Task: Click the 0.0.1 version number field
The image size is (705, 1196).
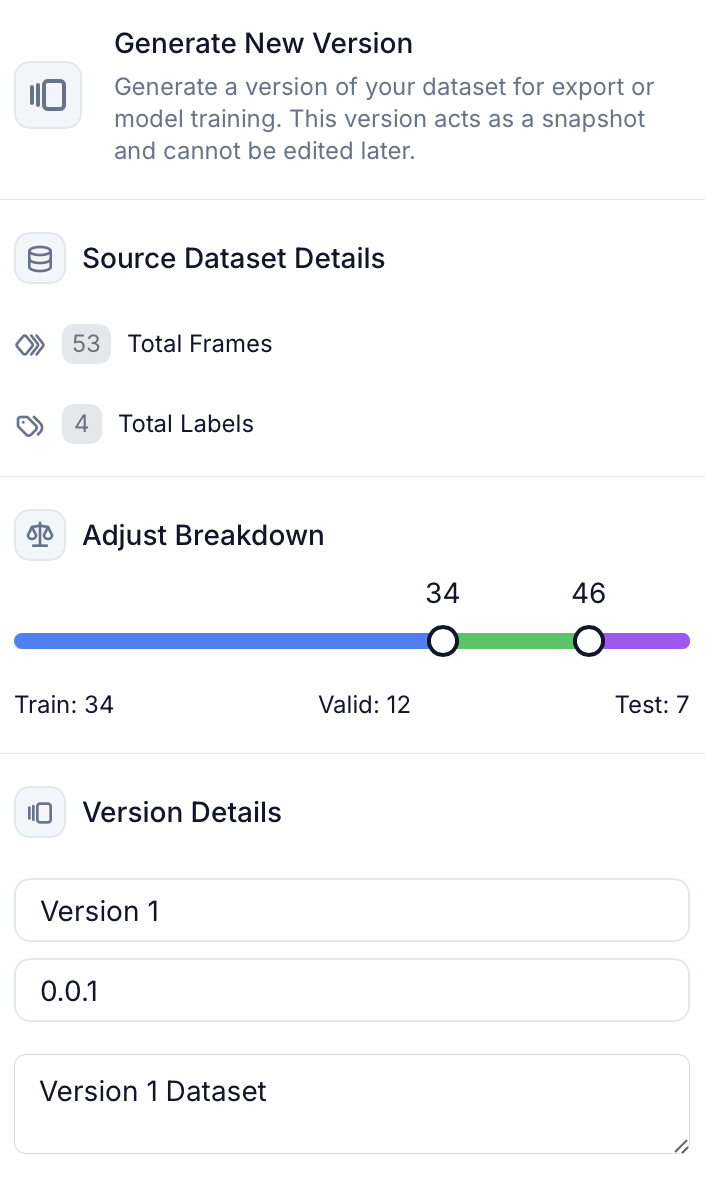Action: tap(351, 991)
